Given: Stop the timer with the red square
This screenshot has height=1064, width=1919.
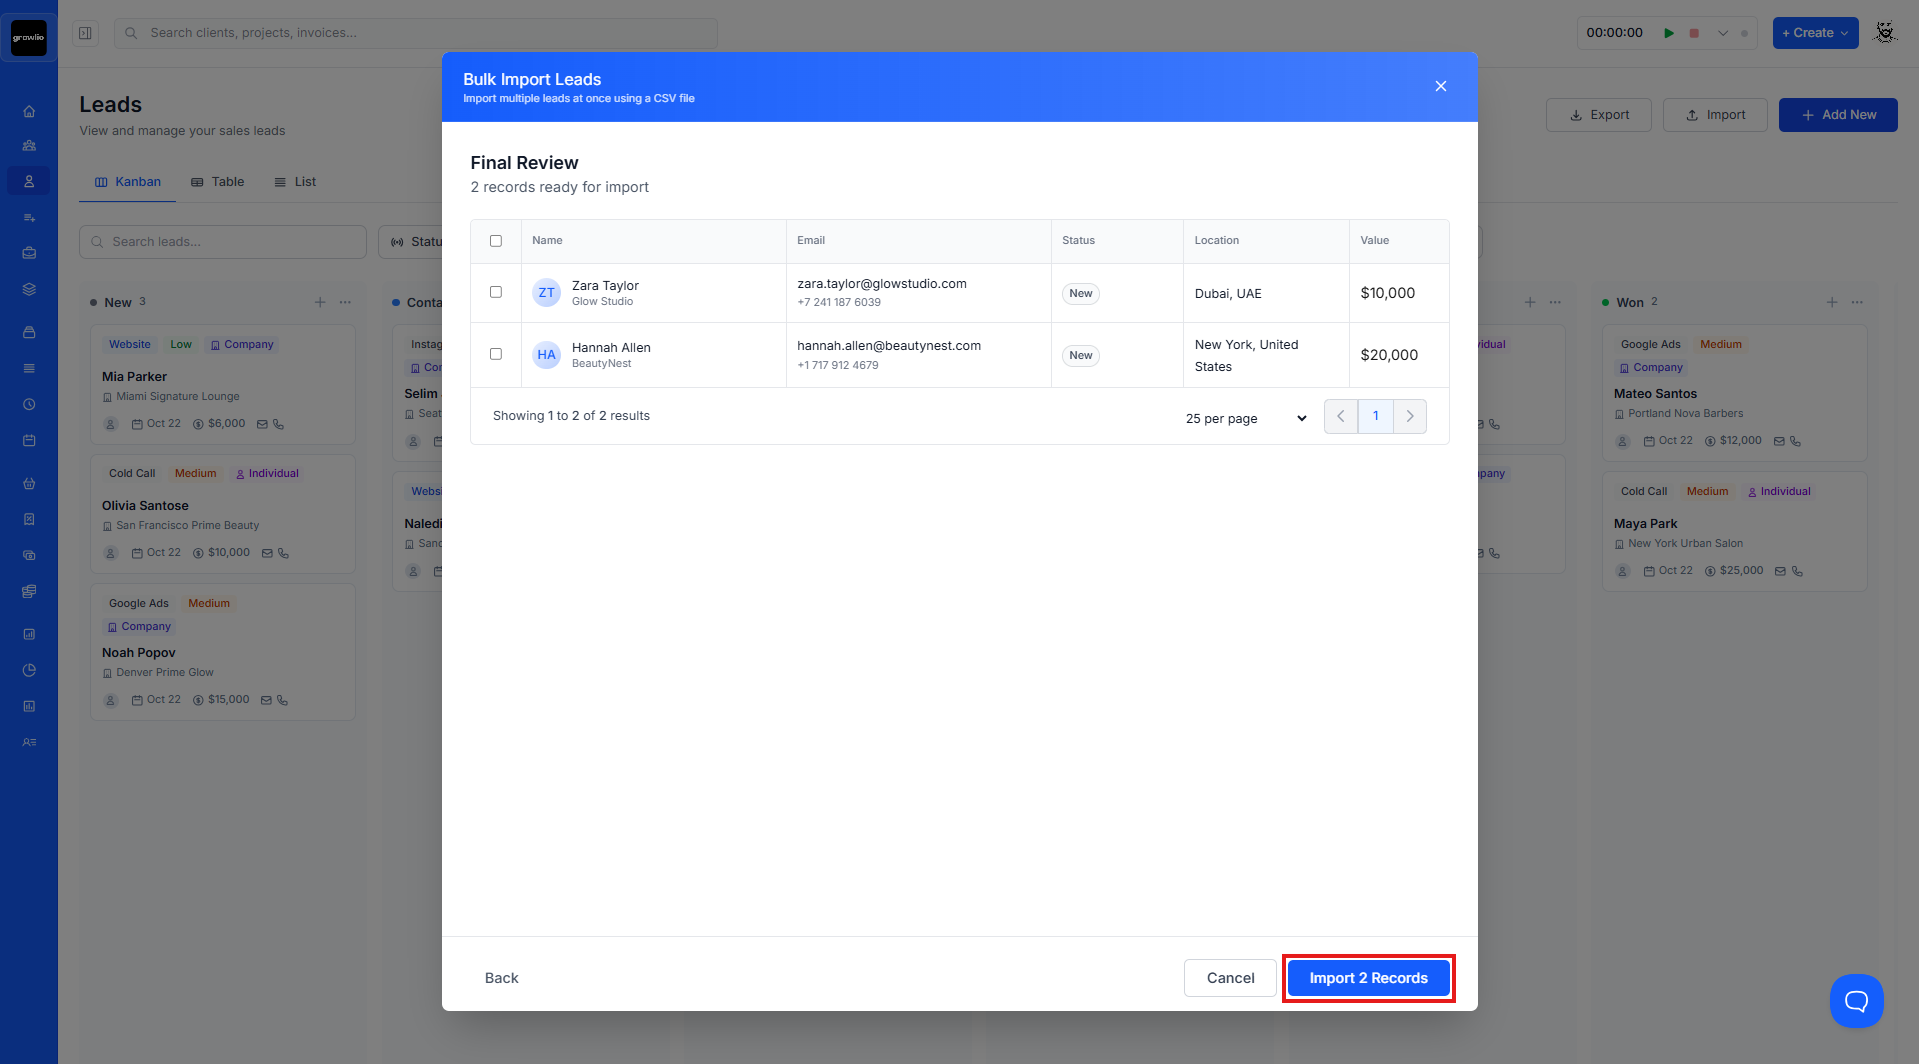Looking at the screenshot, I should [1694, 33].
